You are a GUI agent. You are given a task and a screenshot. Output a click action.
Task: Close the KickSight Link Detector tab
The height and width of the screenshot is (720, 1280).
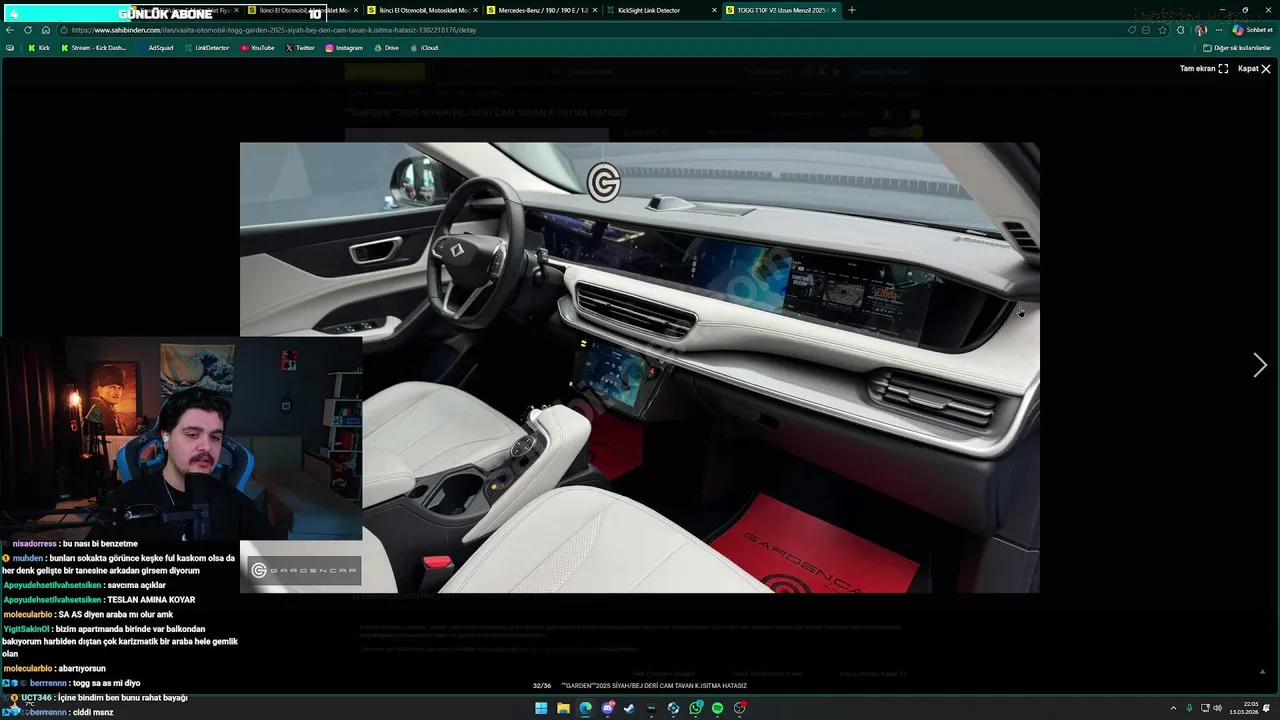pos(714,10)
